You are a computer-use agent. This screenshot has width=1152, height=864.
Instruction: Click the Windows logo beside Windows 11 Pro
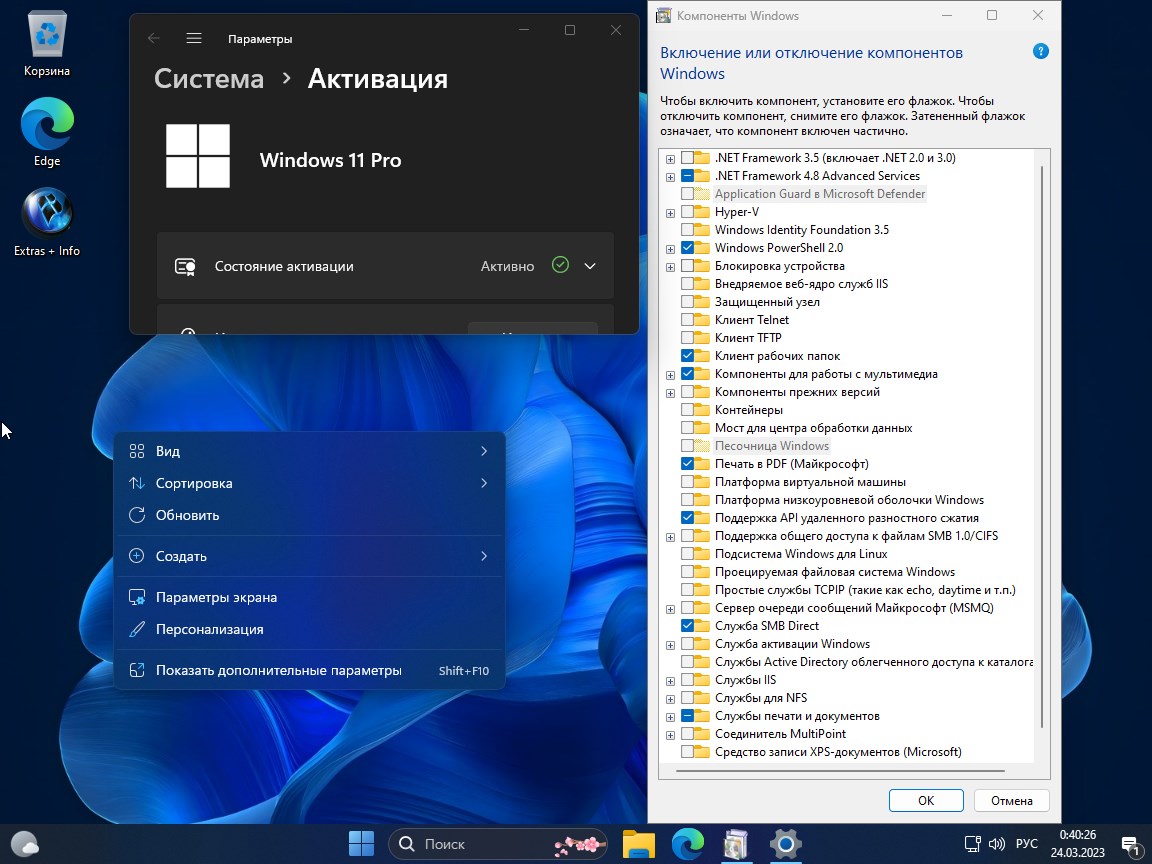tap(198, 156)
